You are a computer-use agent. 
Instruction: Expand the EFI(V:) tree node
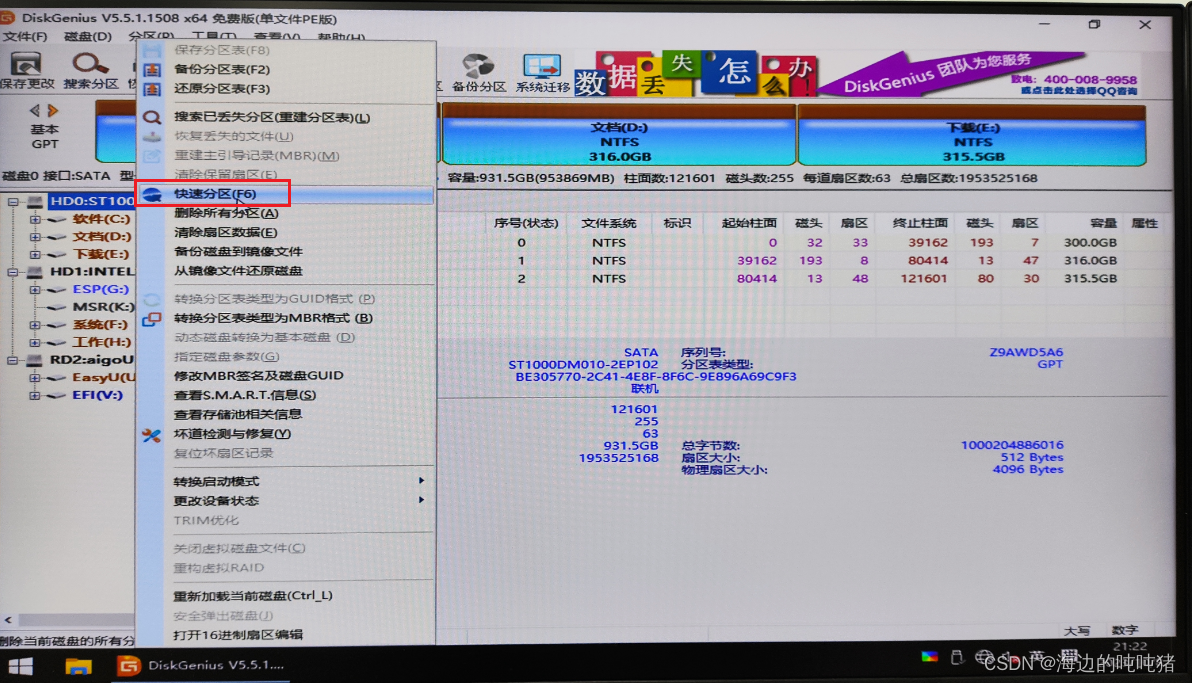point(35,396)
